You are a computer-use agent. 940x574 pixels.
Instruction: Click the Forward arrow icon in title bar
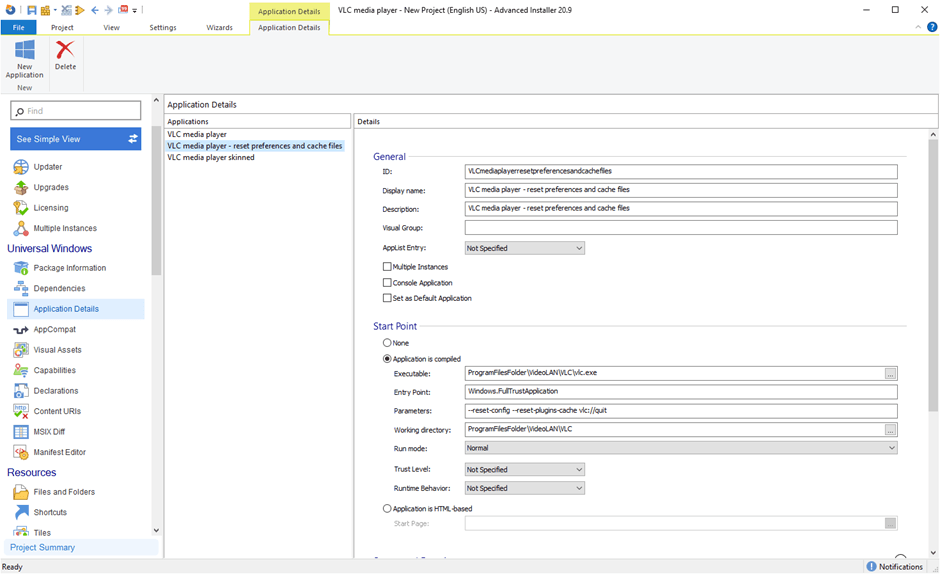tap(109, 10)
